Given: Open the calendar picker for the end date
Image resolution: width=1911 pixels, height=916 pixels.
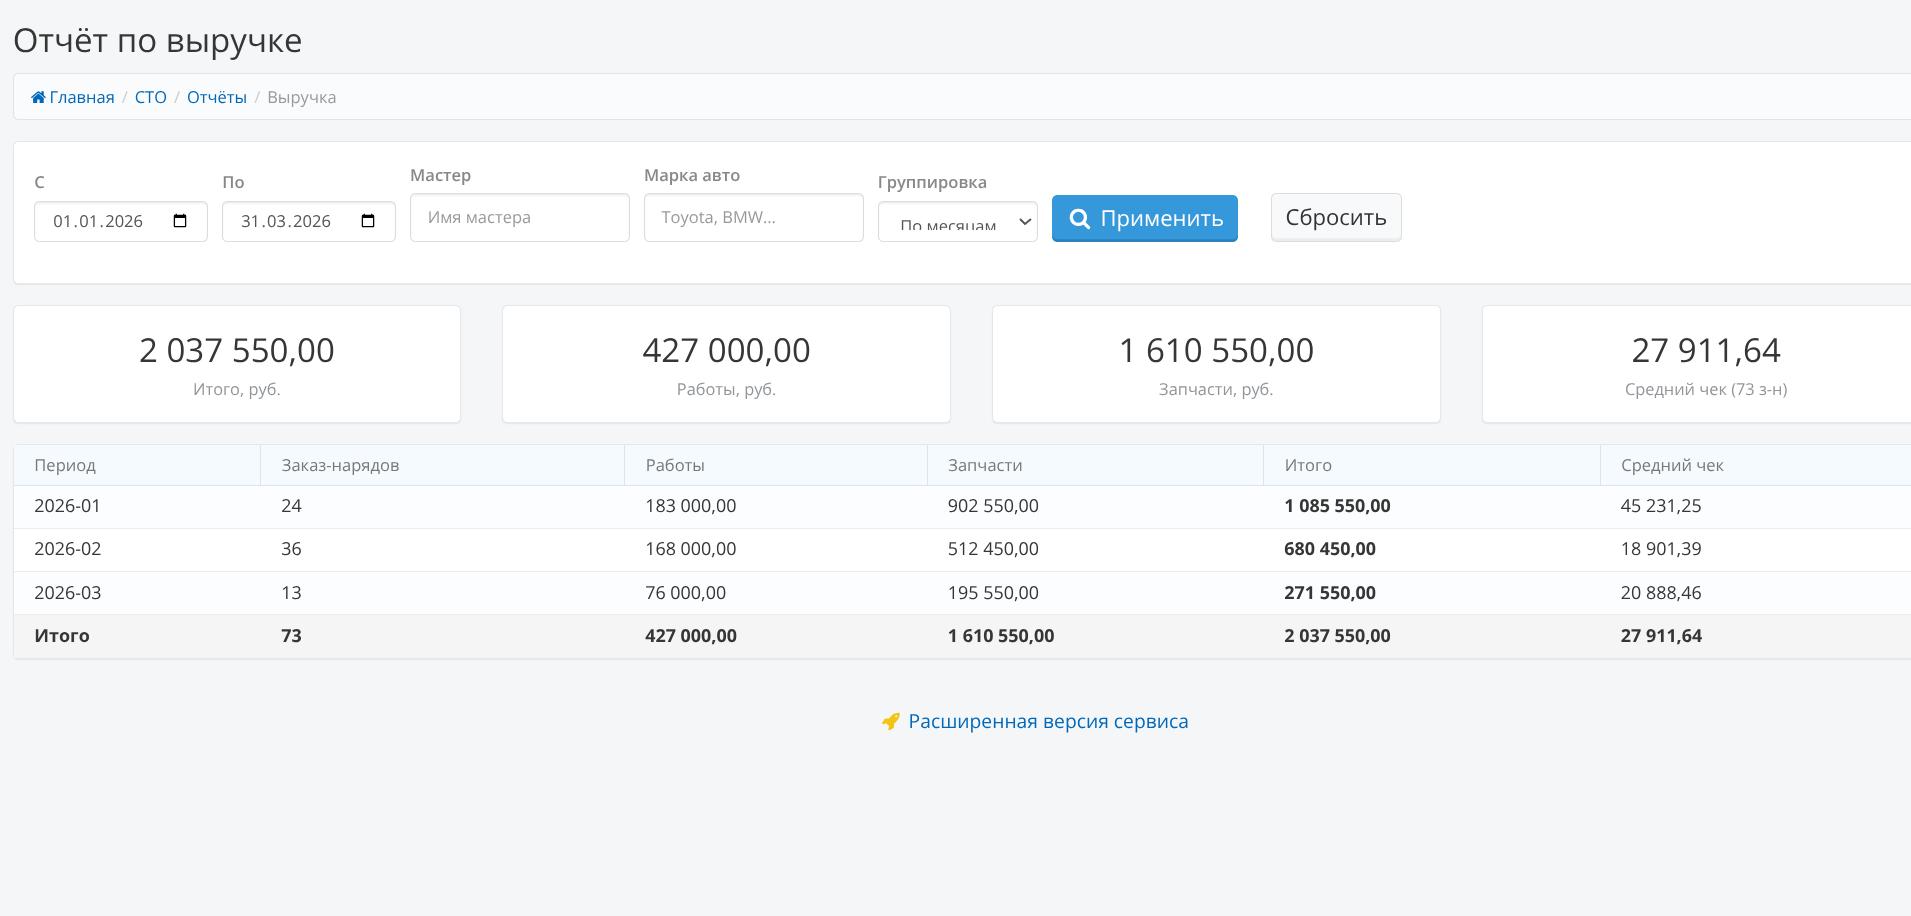Looking at the screenshot, I should (x=370, y=221).
